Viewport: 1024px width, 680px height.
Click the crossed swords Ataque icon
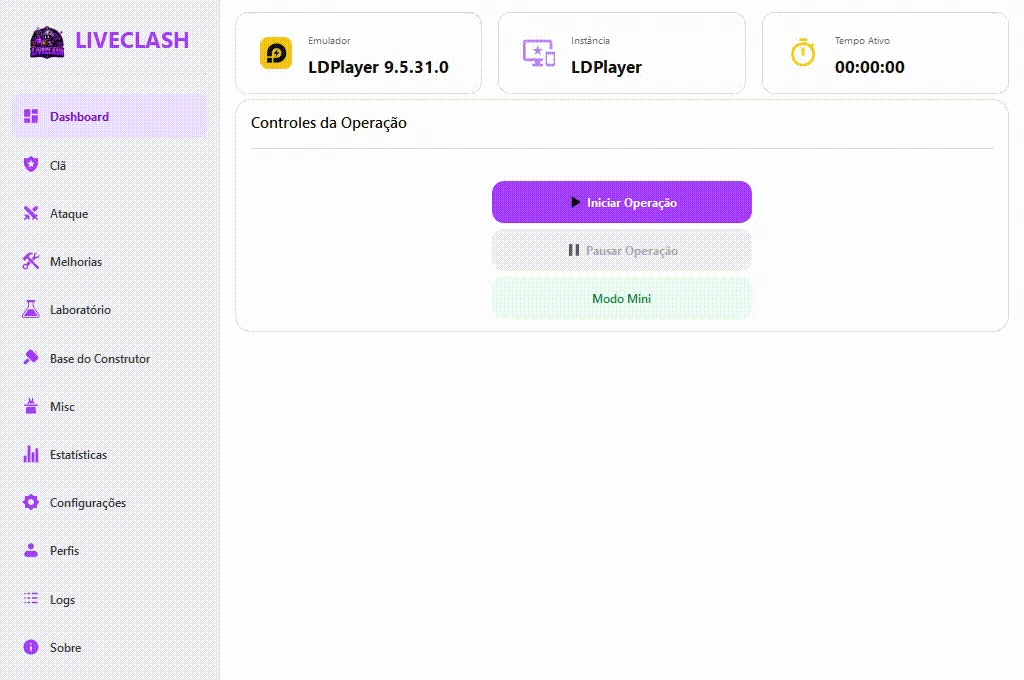[31, 213]
